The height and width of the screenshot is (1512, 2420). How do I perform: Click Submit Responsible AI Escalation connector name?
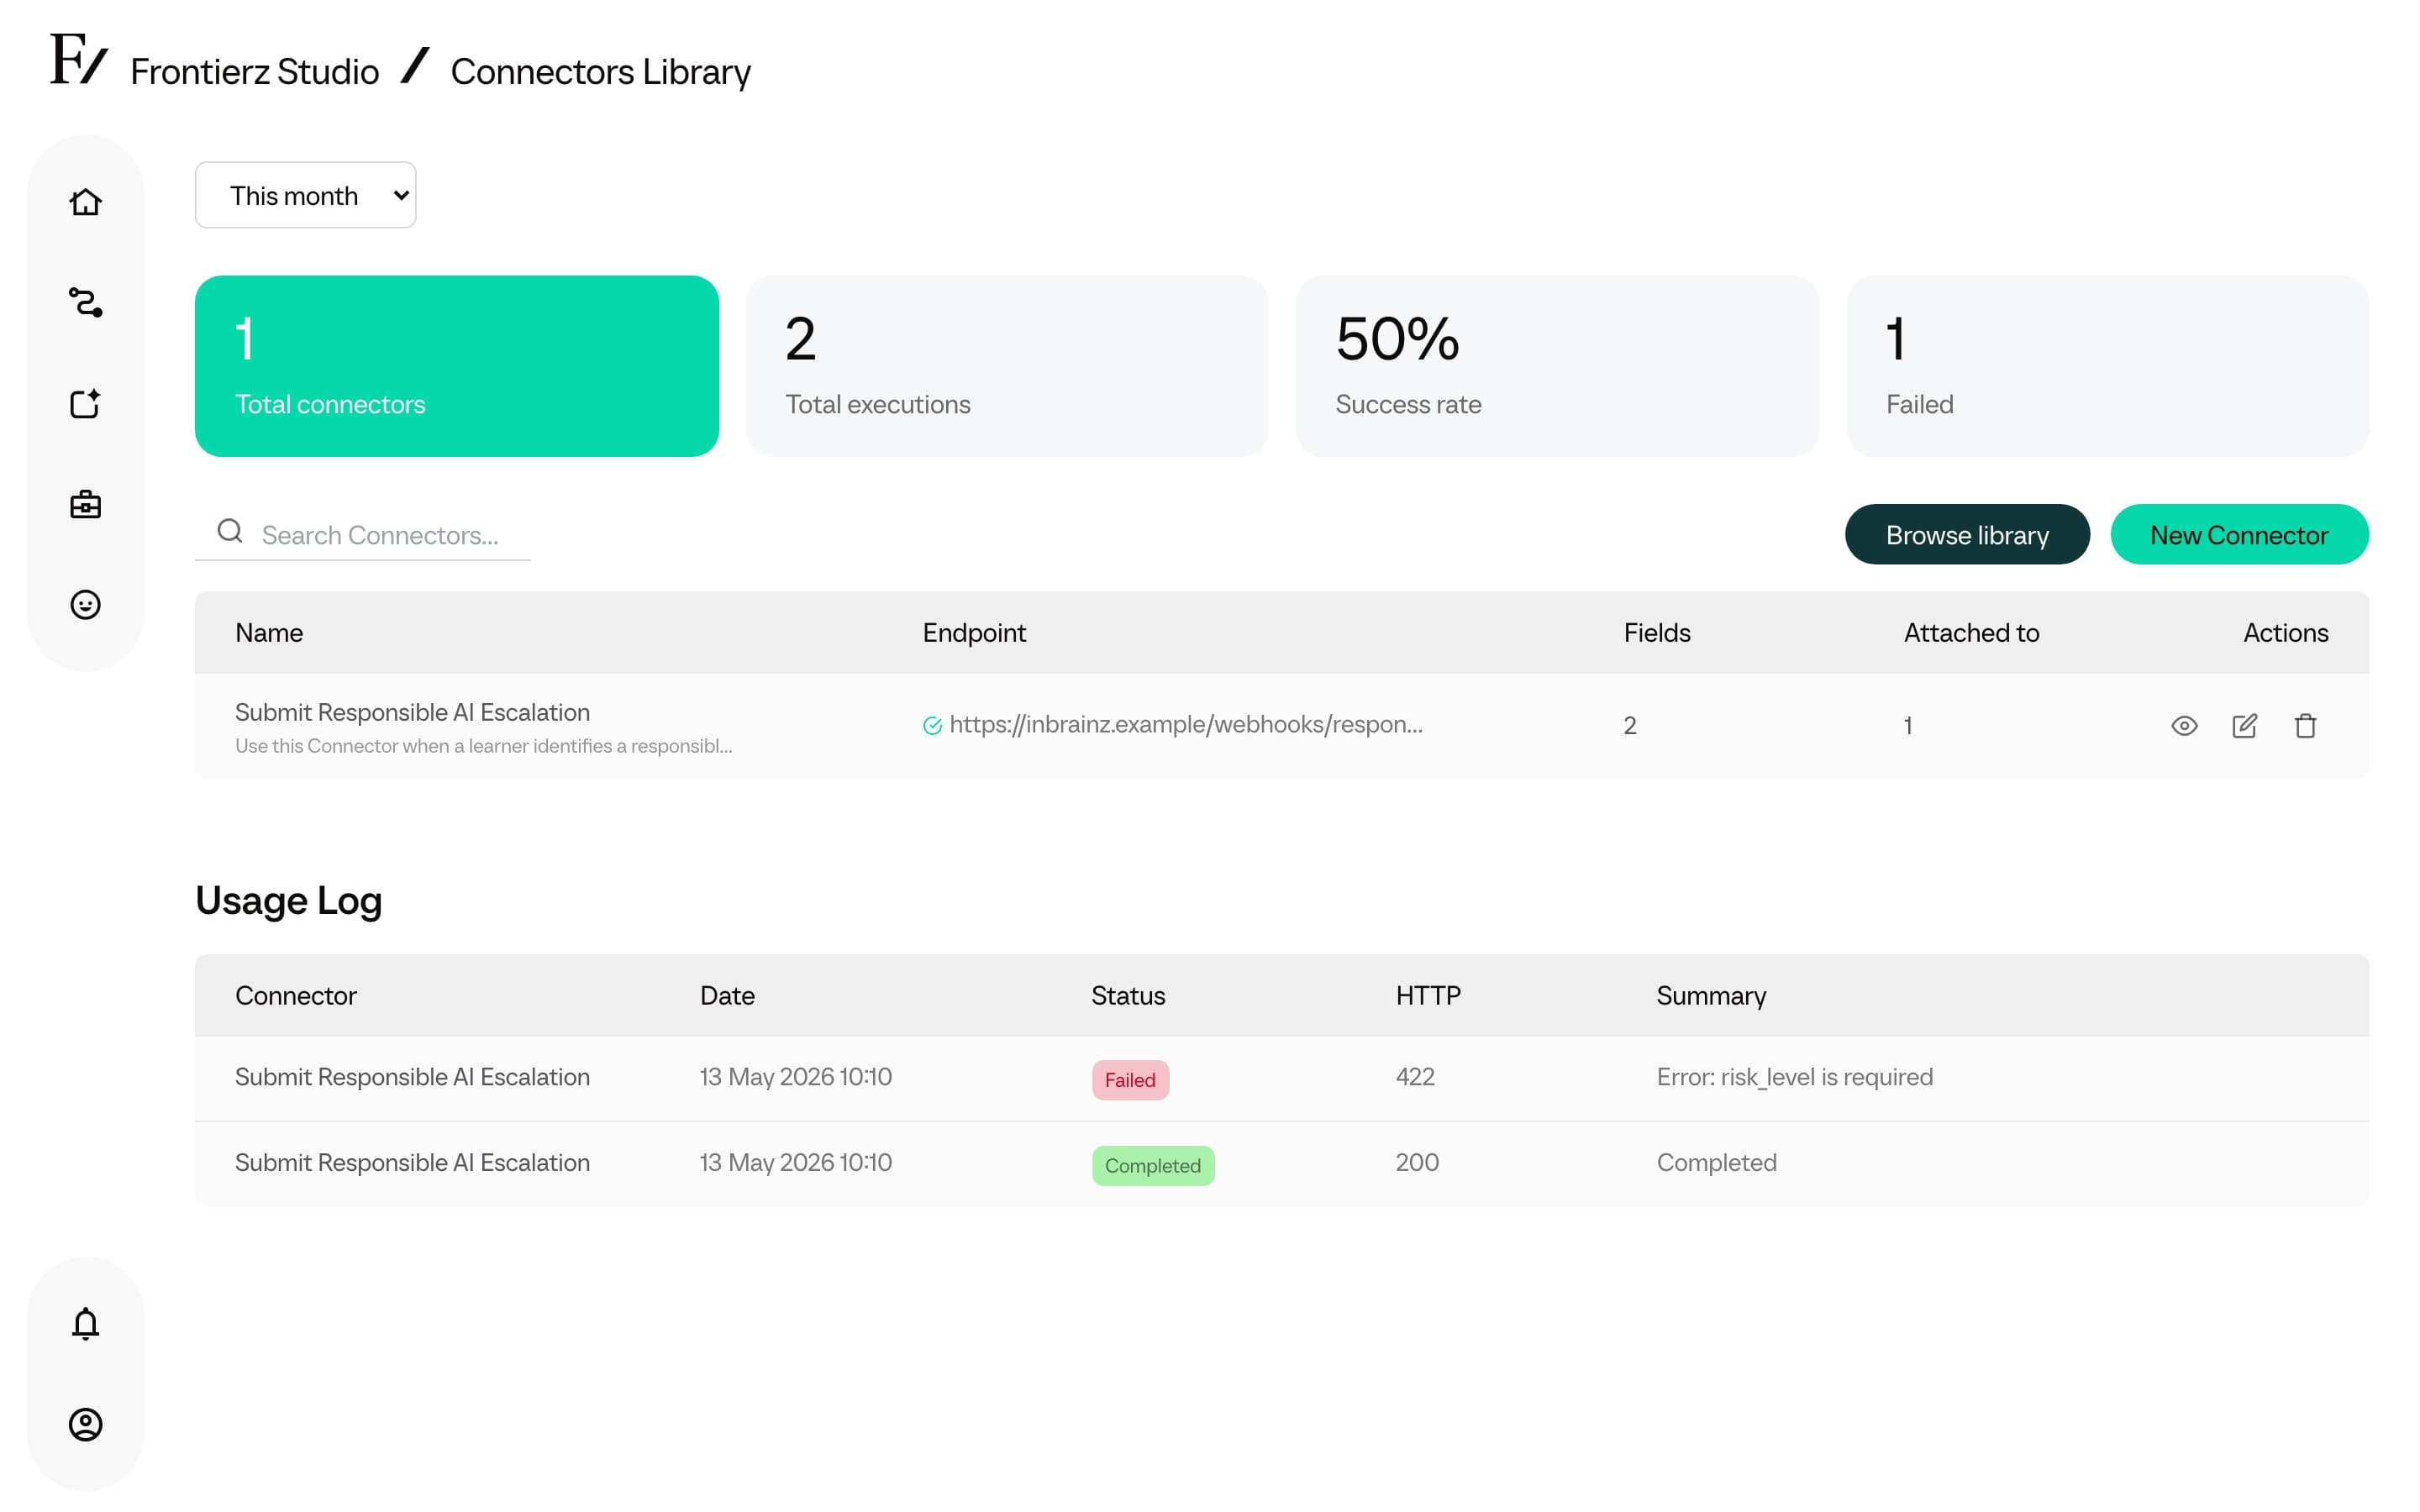(x=412, y=712)
